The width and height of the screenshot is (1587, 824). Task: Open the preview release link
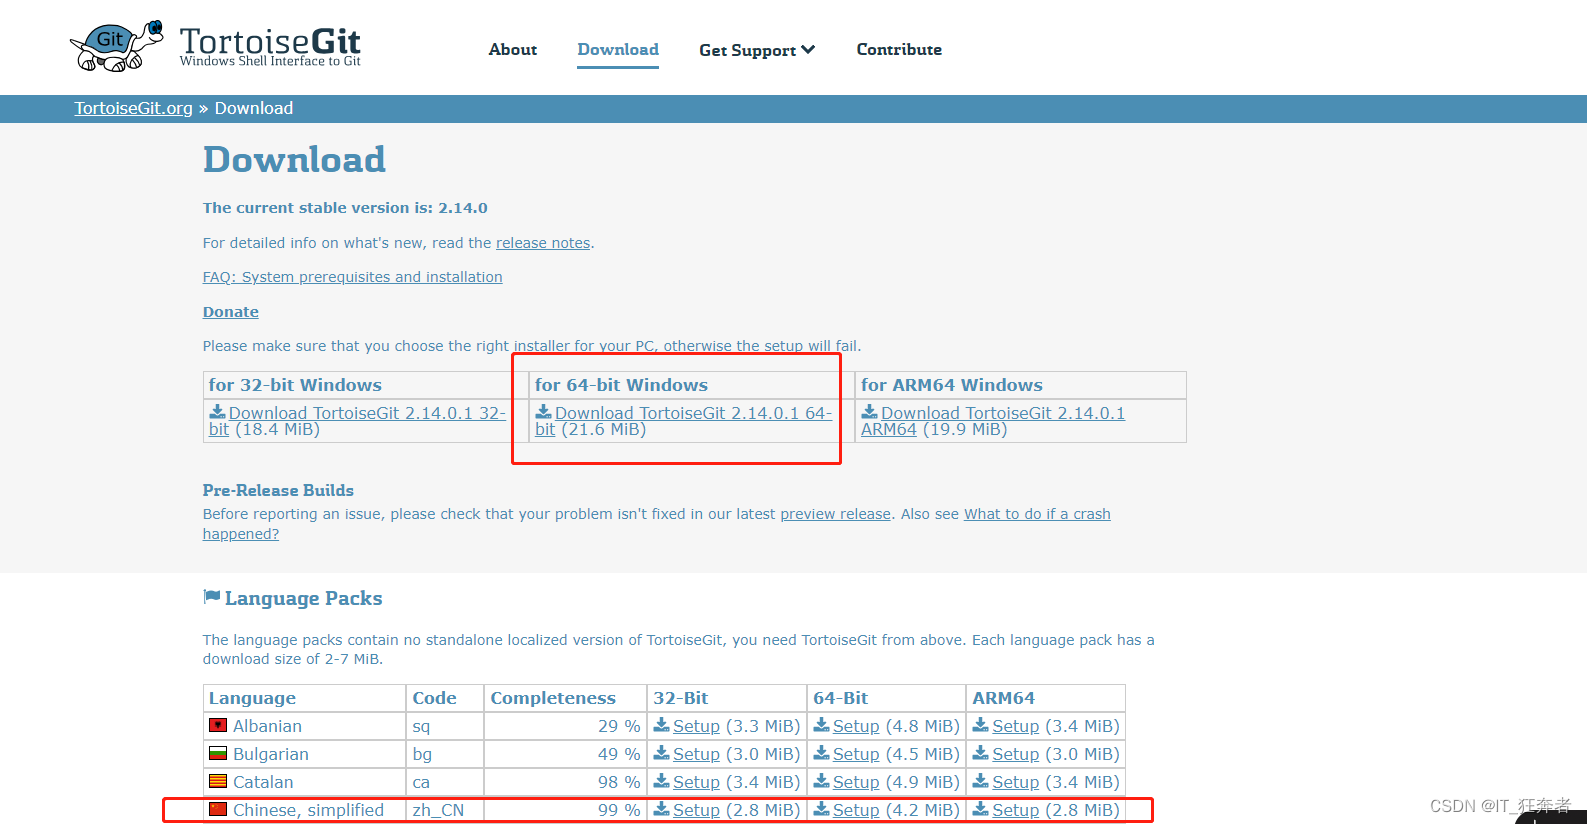(835, 514)
